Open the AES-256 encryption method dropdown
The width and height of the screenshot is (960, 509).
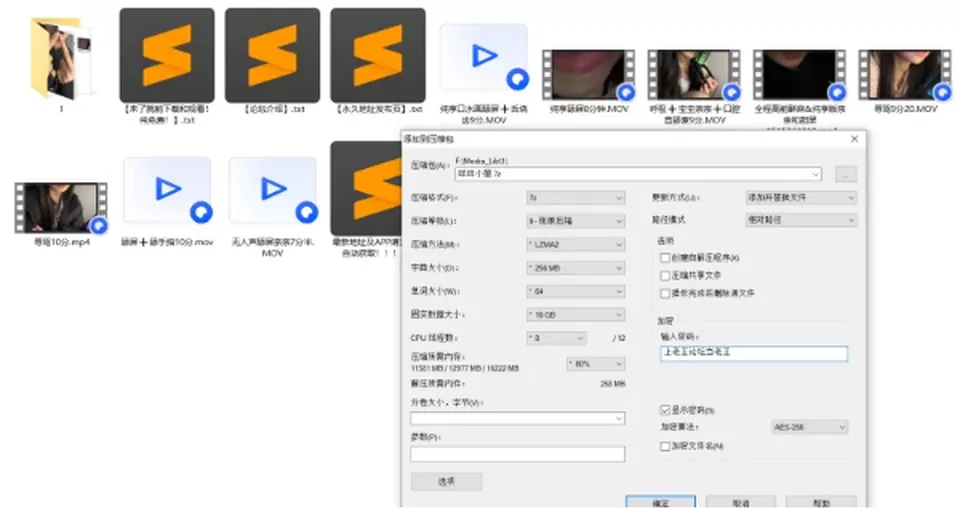click(x=809, y=428)
